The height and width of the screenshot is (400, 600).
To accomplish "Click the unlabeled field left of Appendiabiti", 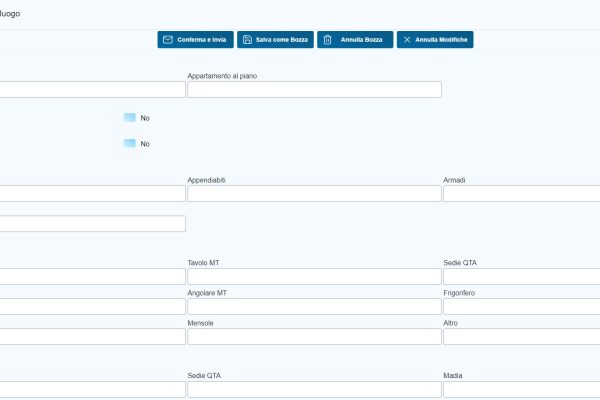I will (93, 194).
